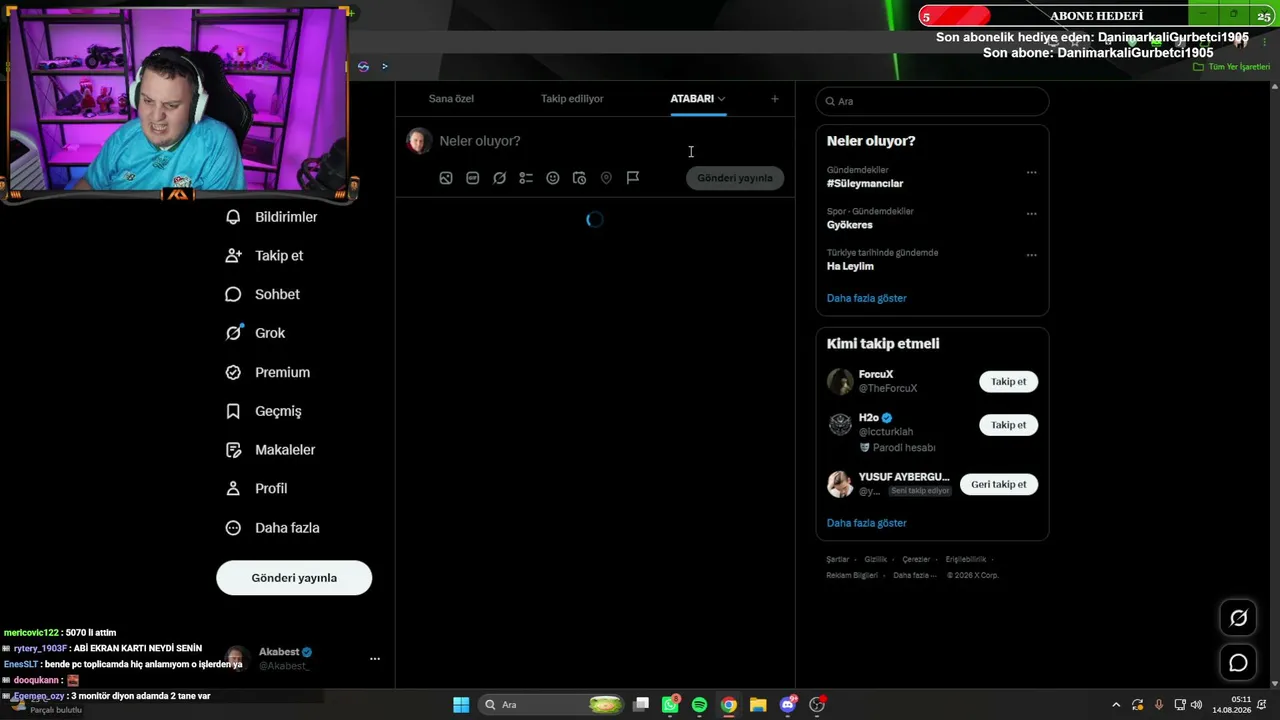Open the ForcuX suggested profile avatar
This screenshot has height=720, width=1280.
[840, 381]
